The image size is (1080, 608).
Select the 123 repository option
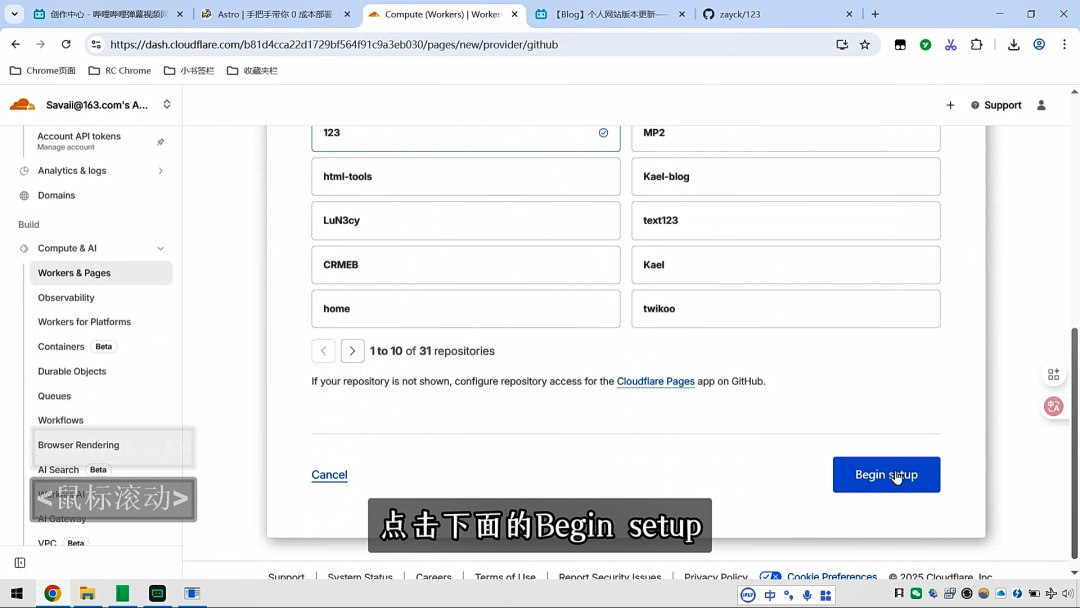click(x=465, y=133)
